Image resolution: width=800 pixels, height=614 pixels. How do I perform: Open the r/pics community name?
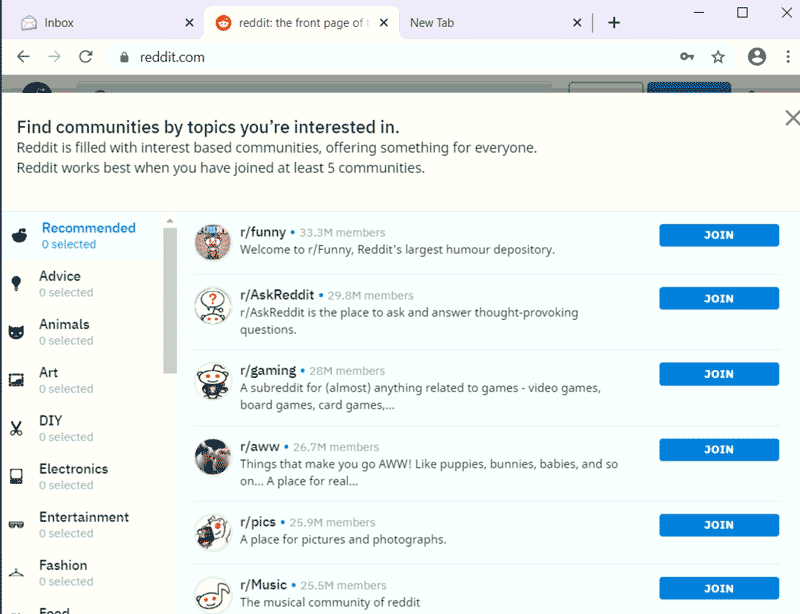[258, 522]
